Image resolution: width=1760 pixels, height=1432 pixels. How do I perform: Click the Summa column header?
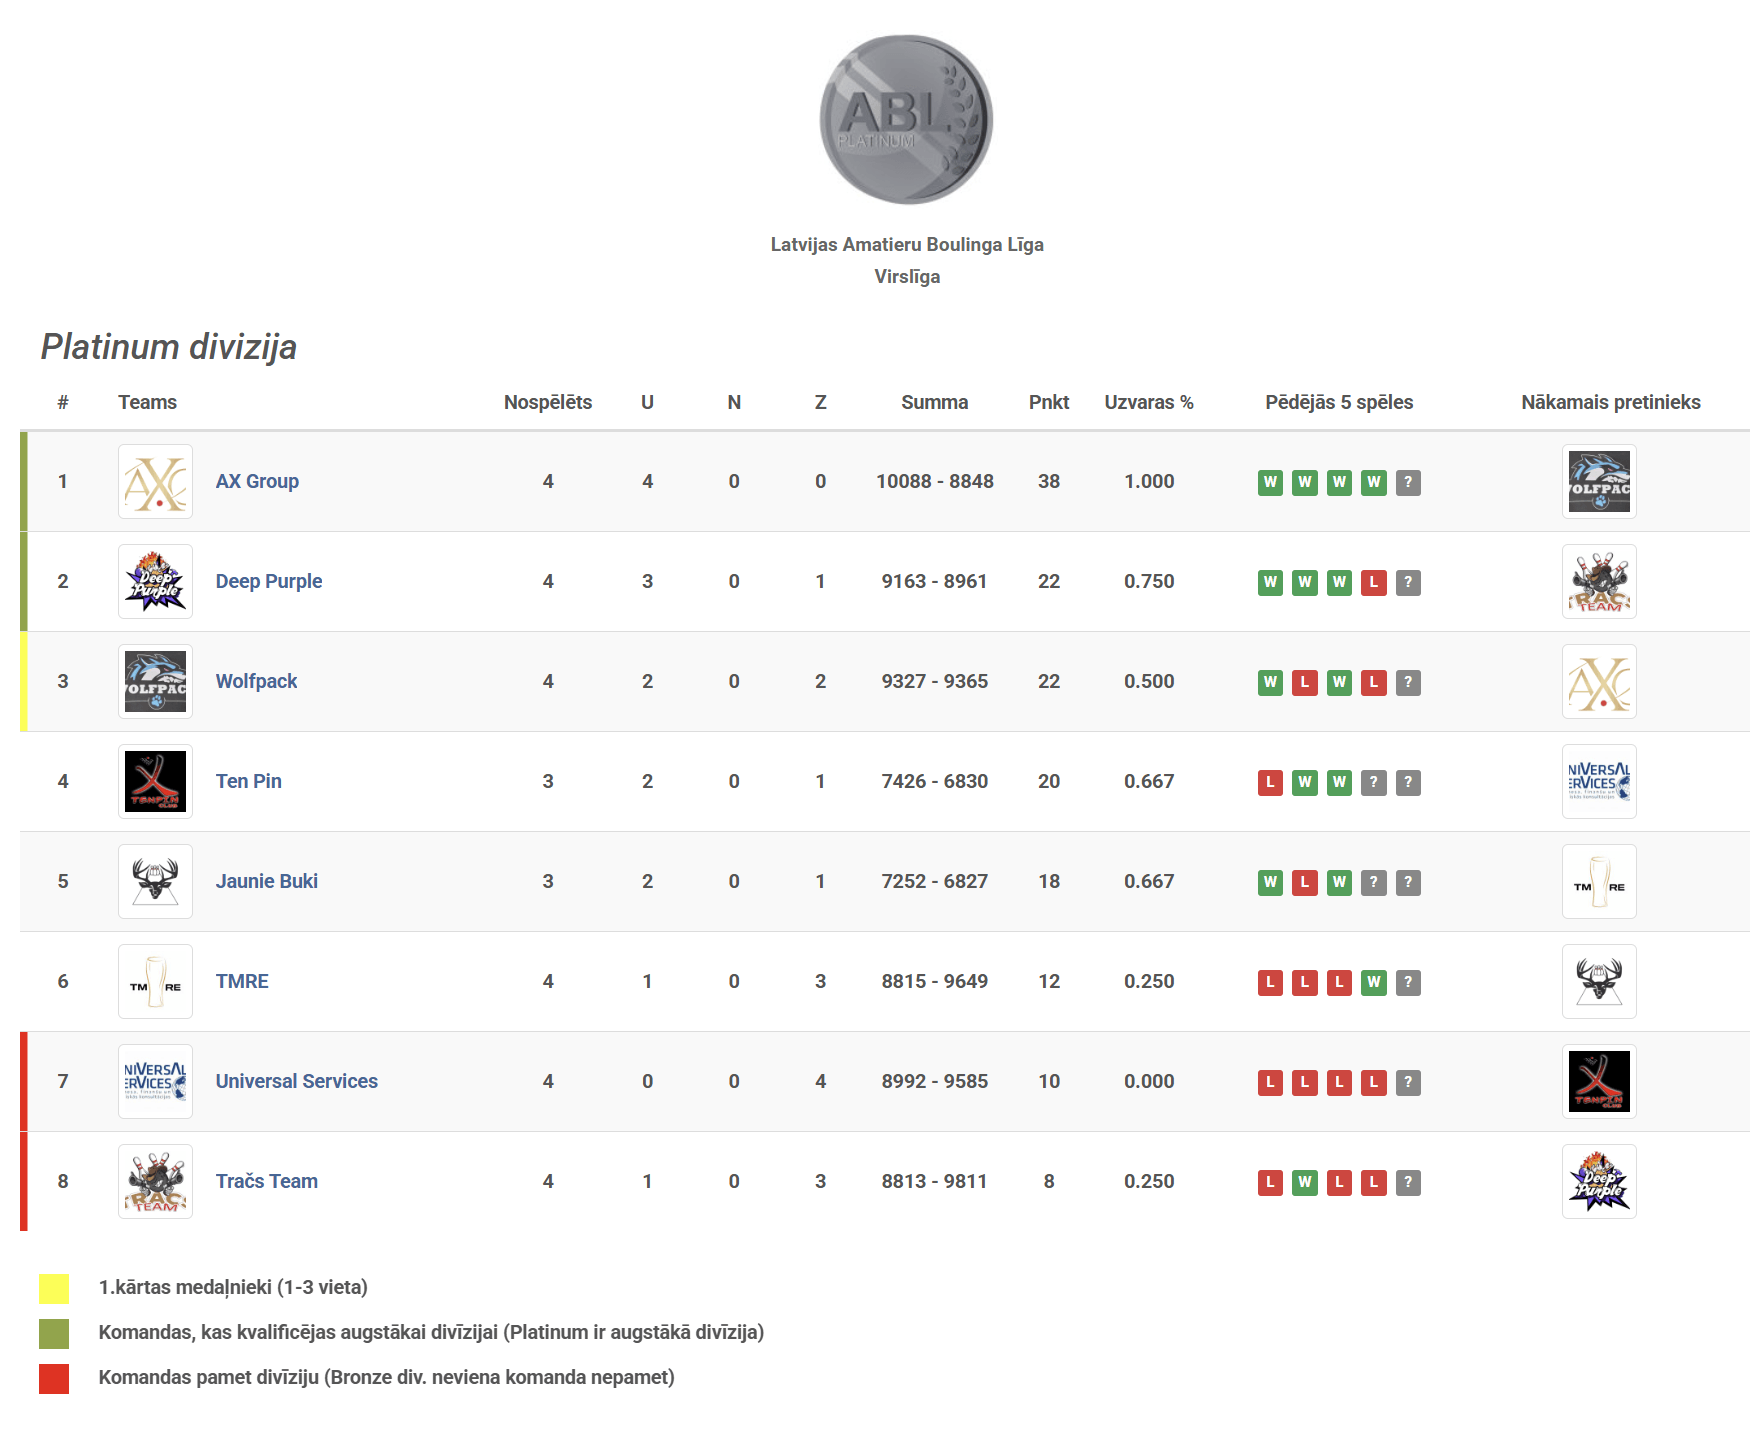(935, 402)
